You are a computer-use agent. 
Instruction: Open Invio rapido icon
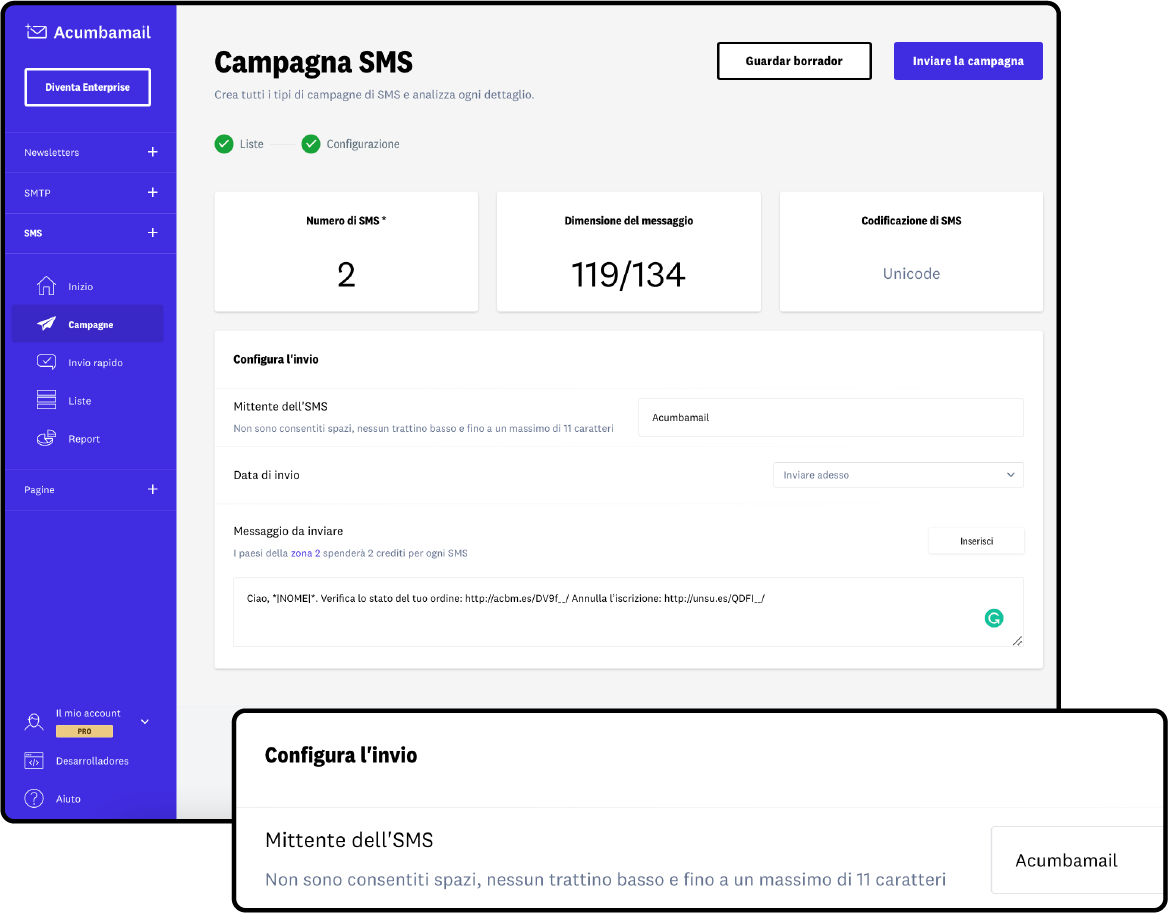coord(46,362)
